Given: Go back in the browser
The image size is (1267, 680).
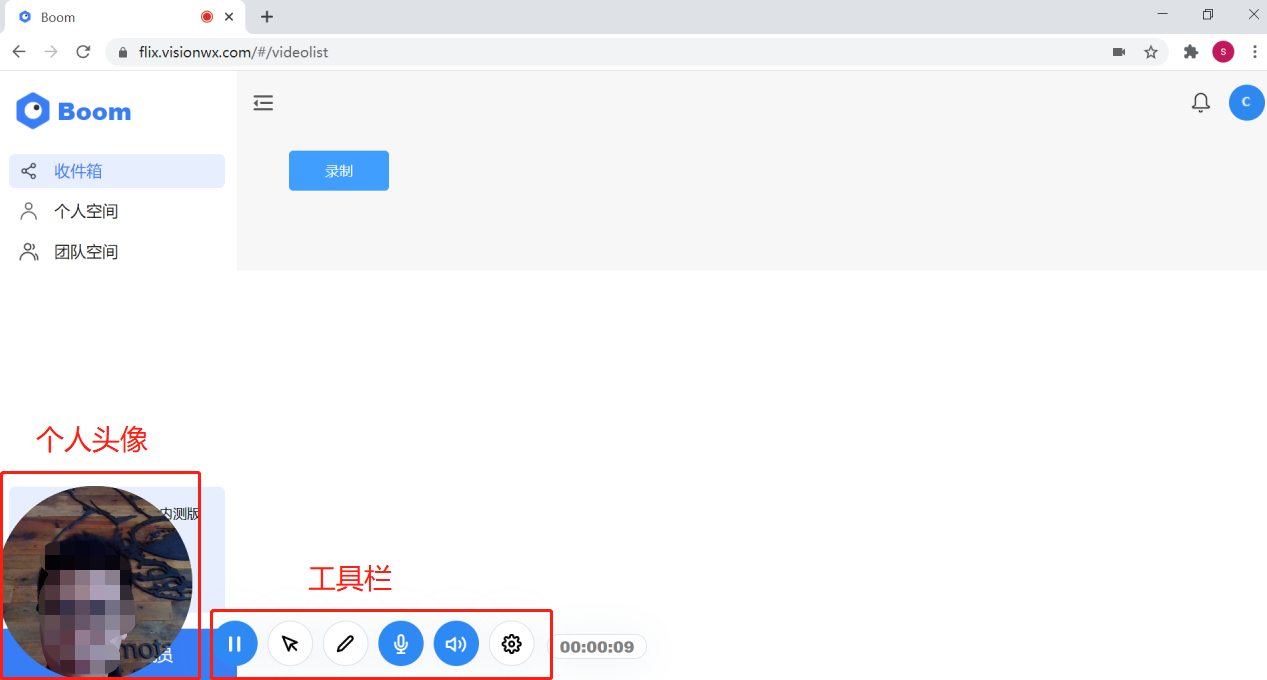Looking at the screenshot, I should (19, 52).
